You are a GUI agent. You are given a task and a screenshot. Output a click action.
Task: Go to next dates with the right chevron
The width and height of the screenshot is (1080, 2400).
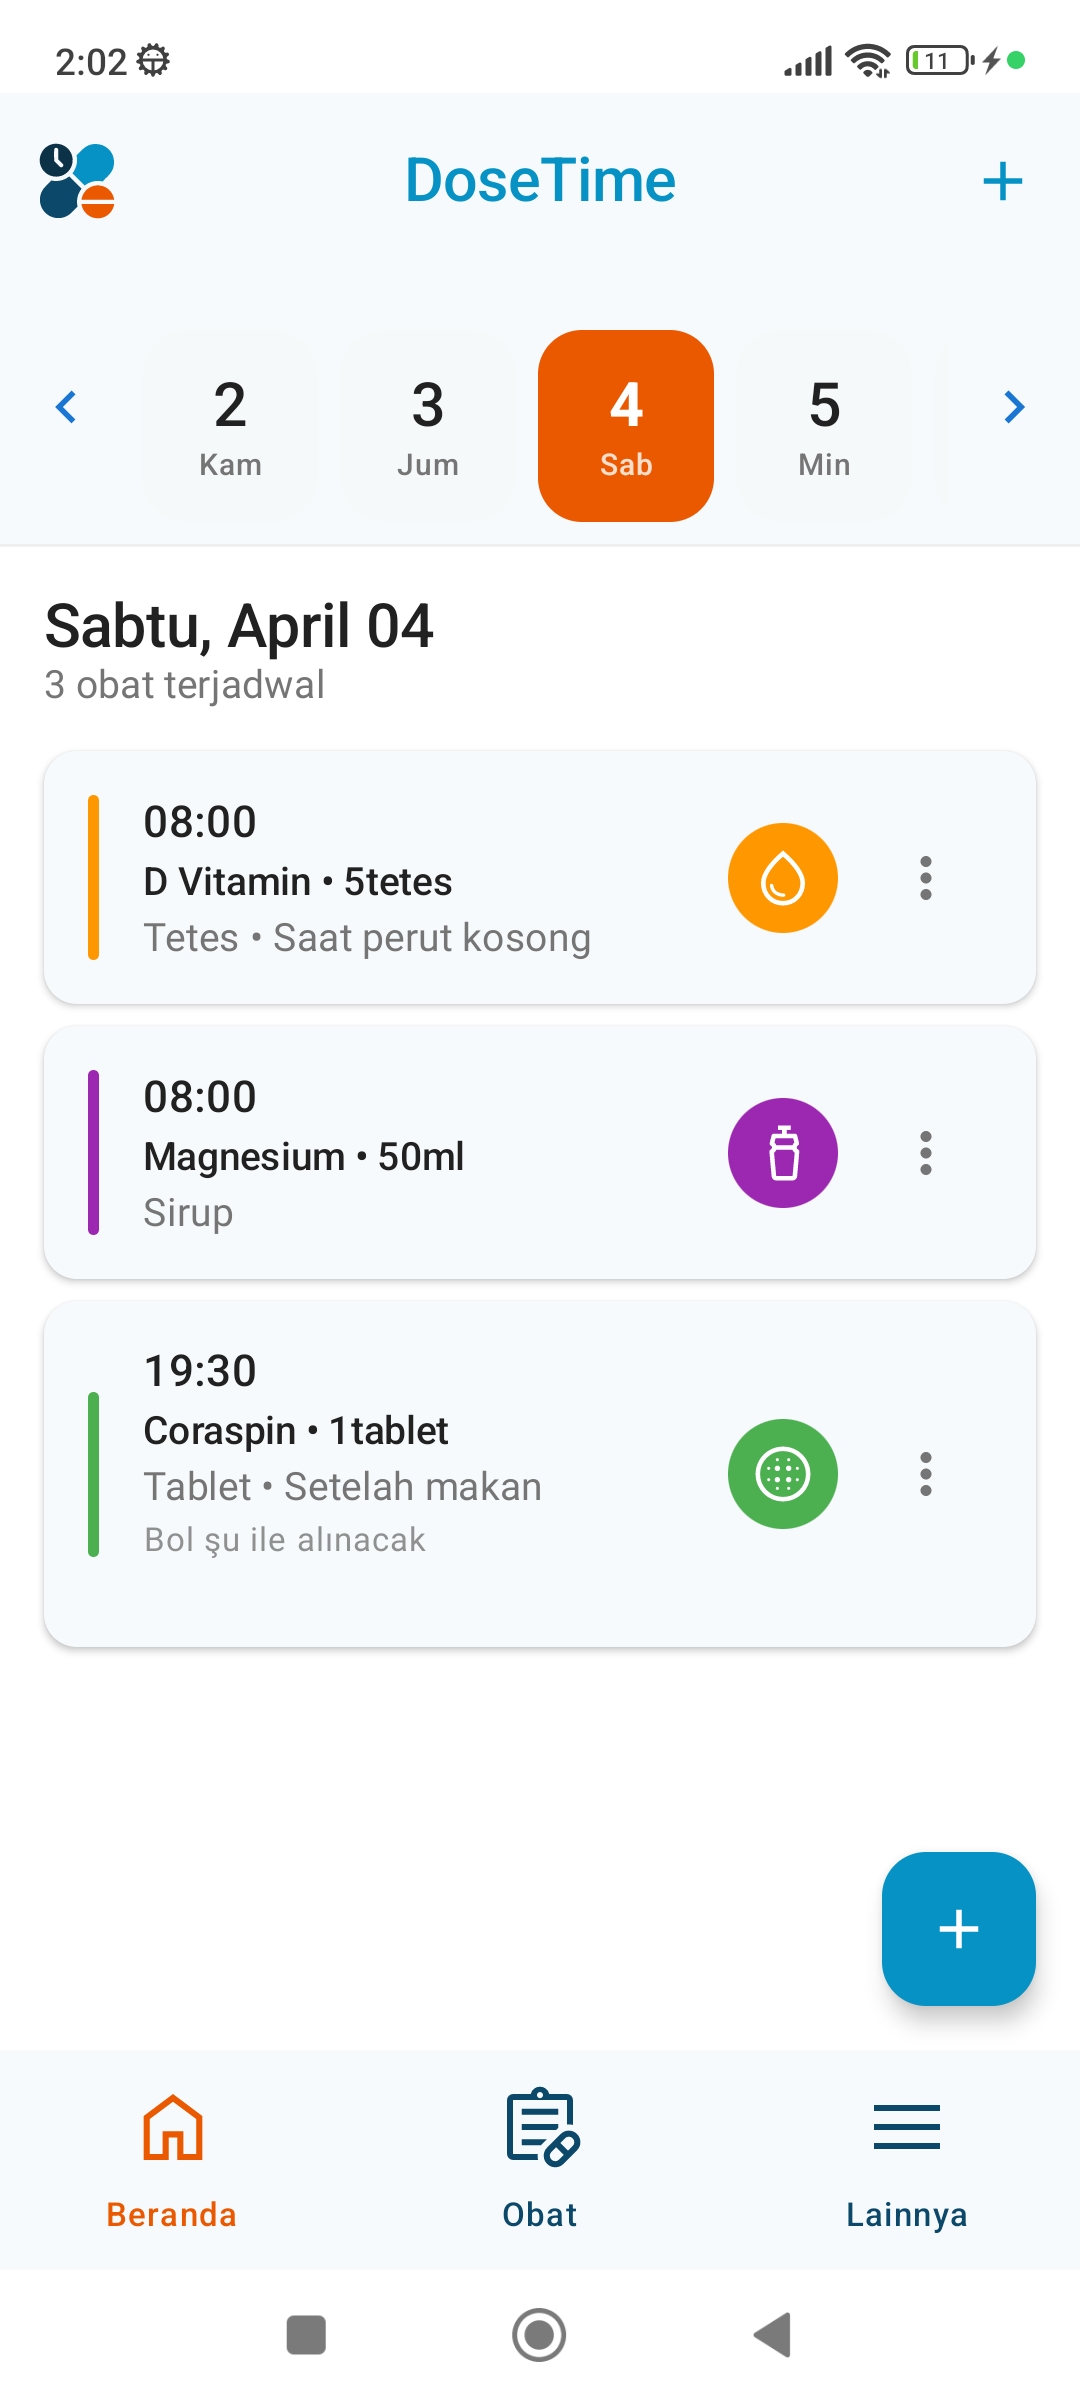point(1014,407)
